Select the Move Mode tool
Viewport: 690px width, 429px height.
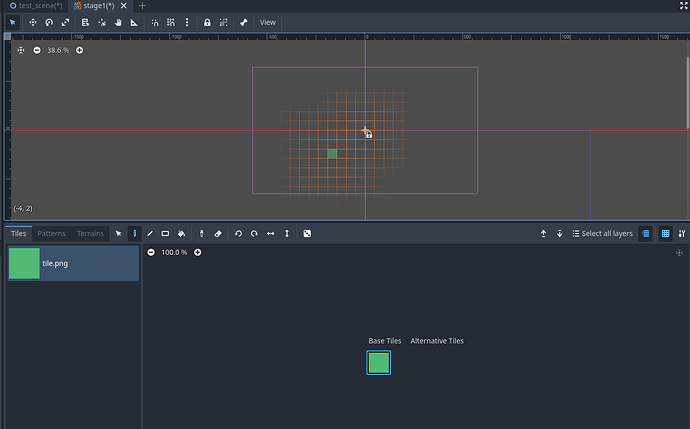click(32, 22)
